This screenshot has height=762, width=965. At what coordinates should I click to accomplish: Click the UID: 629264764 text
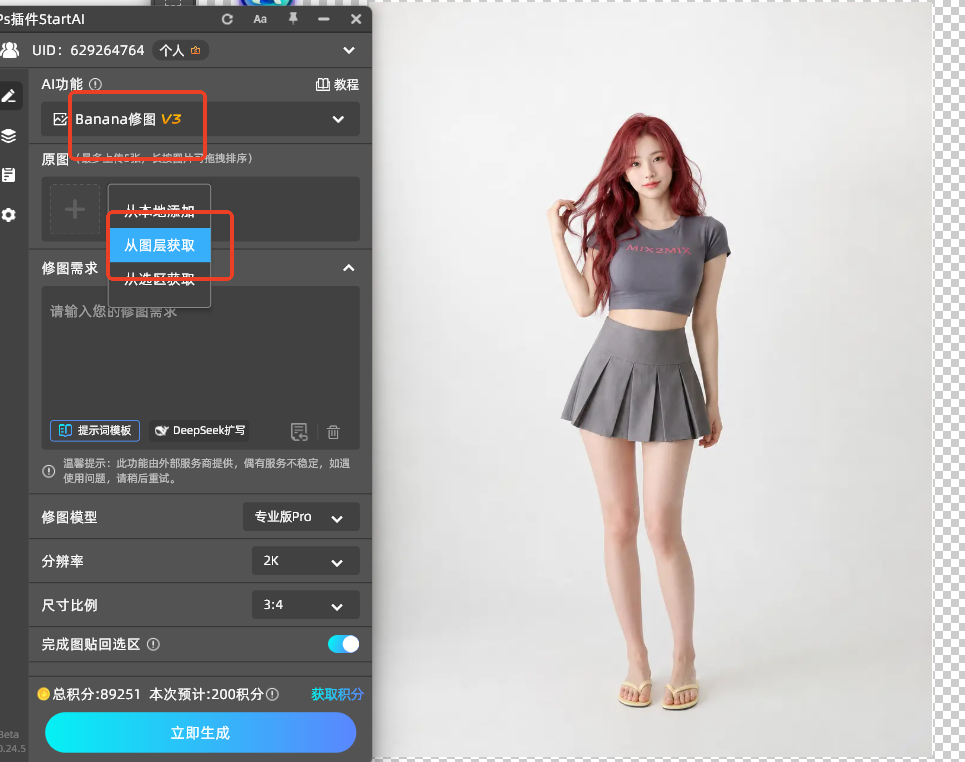pyautogui.click(x=88, y=50)
